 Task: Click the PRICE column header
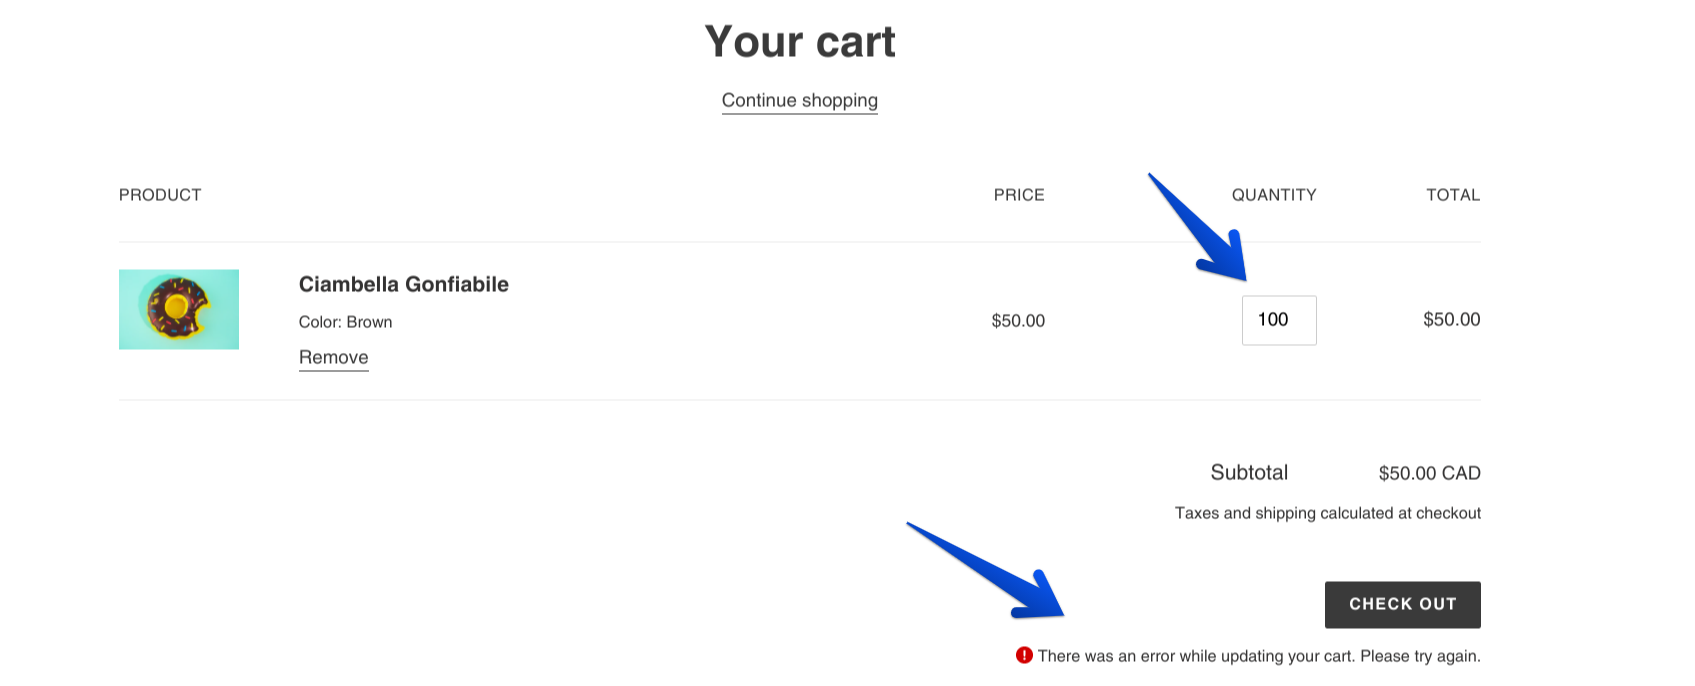[x=1018, y=195]
